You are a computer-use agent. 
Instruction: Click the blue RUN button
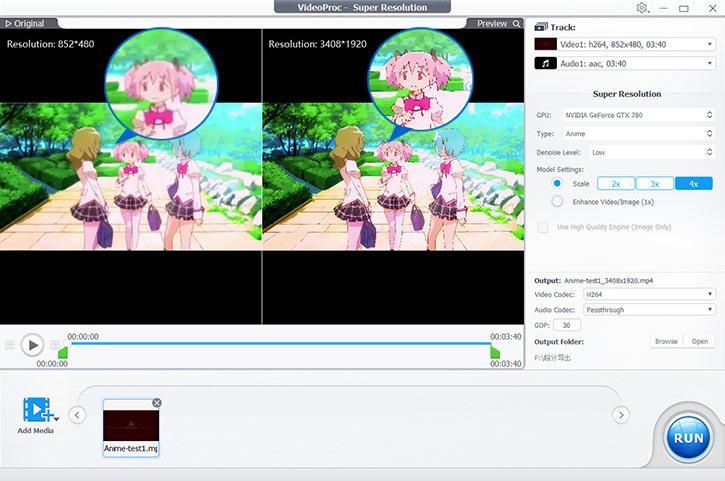(x=688, y=438)
